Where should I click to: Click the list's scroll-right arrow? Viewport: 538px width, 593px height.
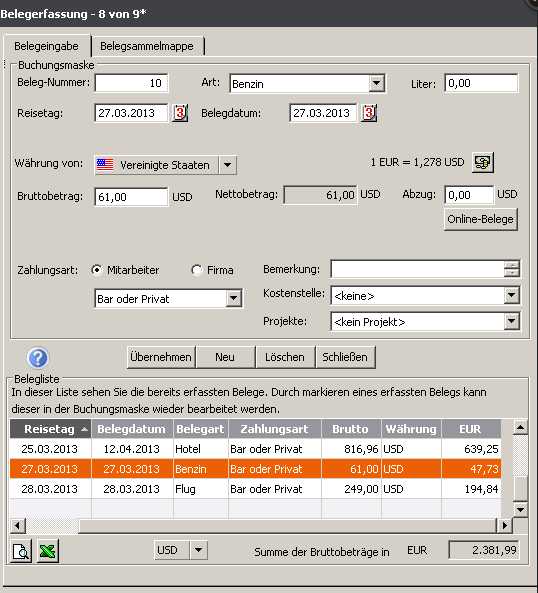(x=505, y=525)
